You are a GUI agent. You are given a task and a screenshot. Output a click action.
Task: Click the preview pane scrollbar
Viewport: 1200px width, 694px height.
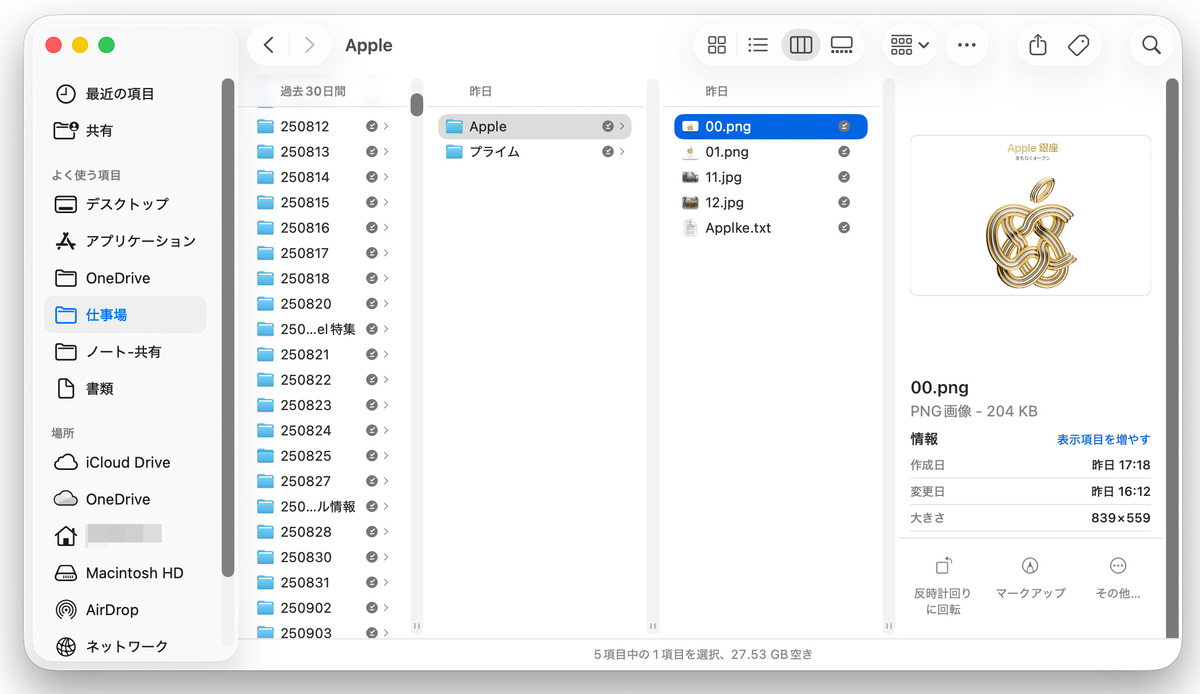click(1172, 358)
